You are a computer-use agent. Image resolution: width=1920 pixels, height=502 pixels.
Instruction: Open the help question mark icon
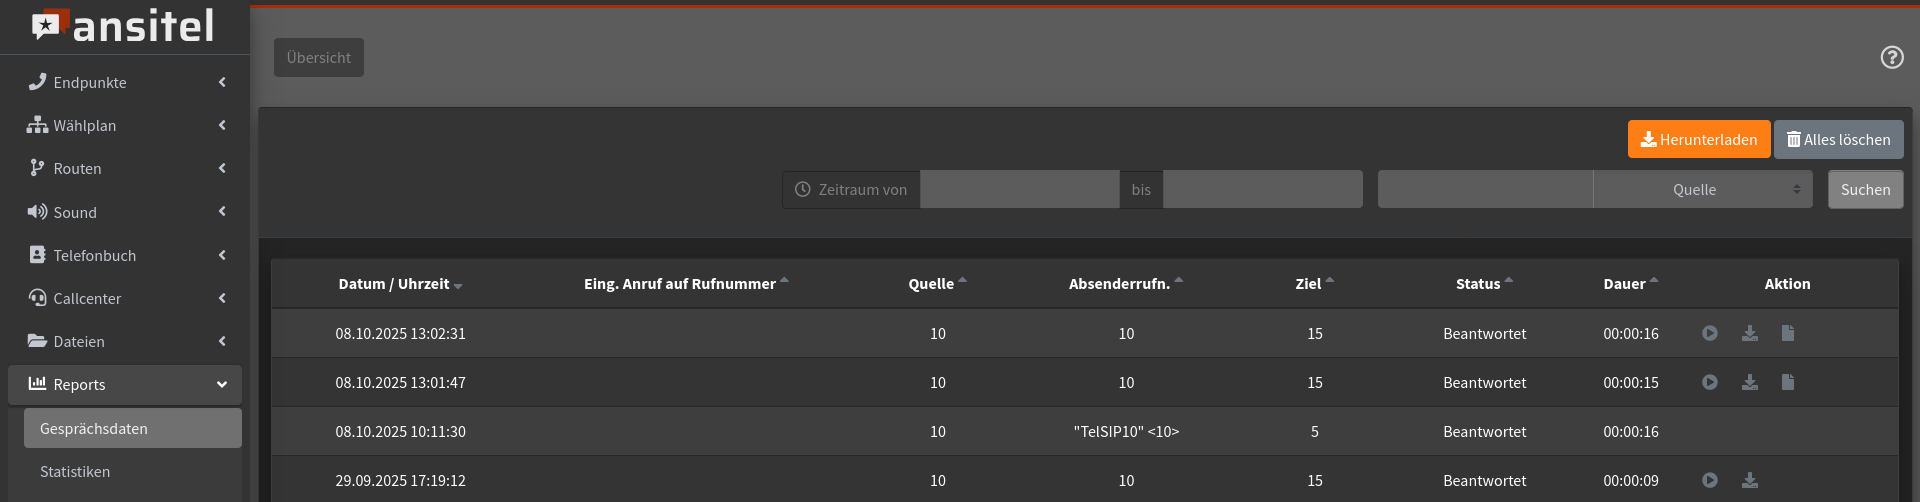tap(1891, 58)
